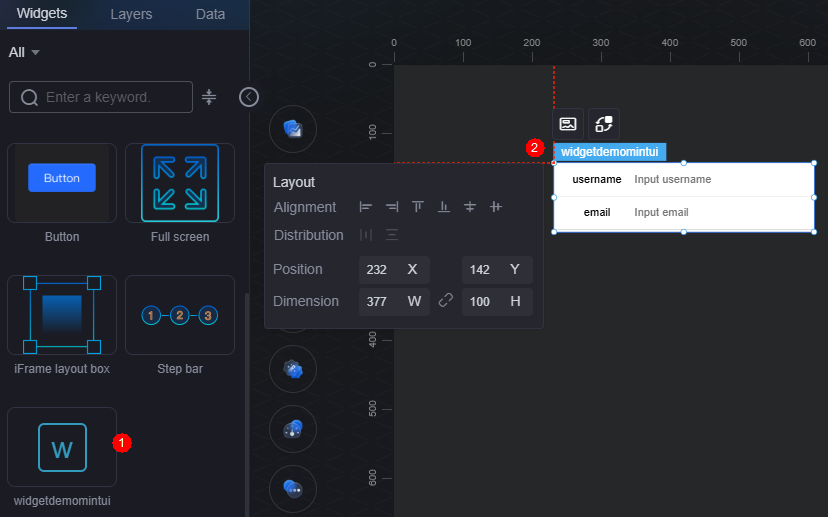Toggle the aspect ratio link icon
The width and height of the screenshot is (828, 517).
[x=446, y=300]
